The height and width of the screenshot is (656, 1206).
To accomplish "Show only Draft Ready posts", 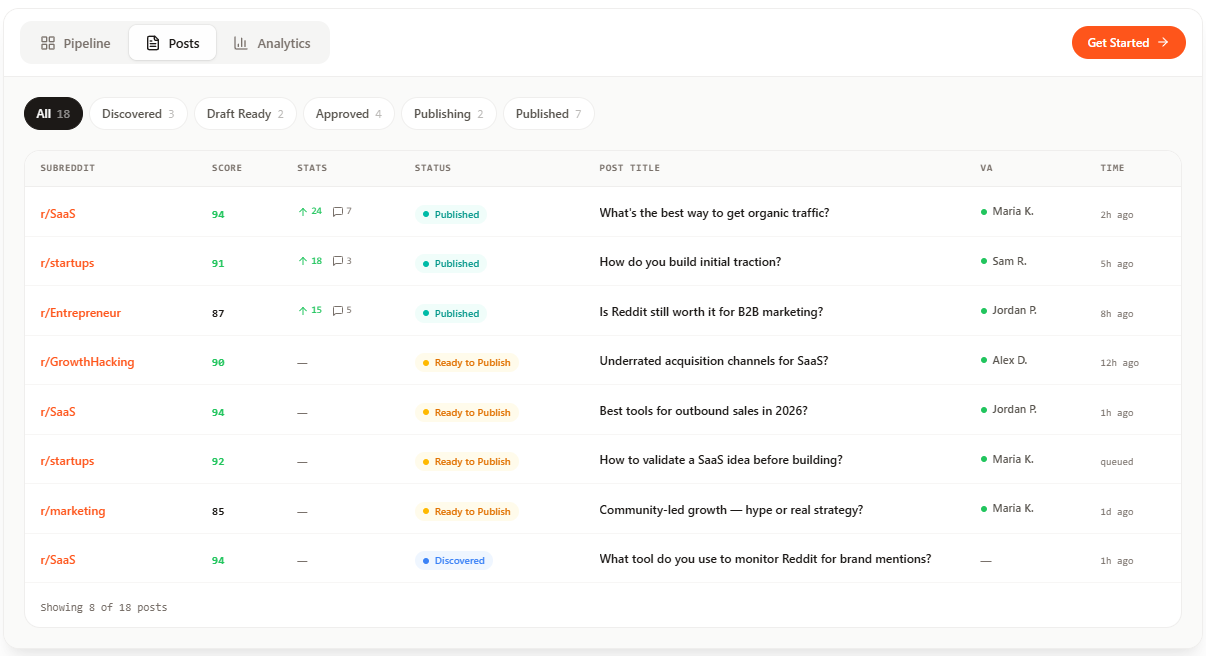I will click(245, 114).
